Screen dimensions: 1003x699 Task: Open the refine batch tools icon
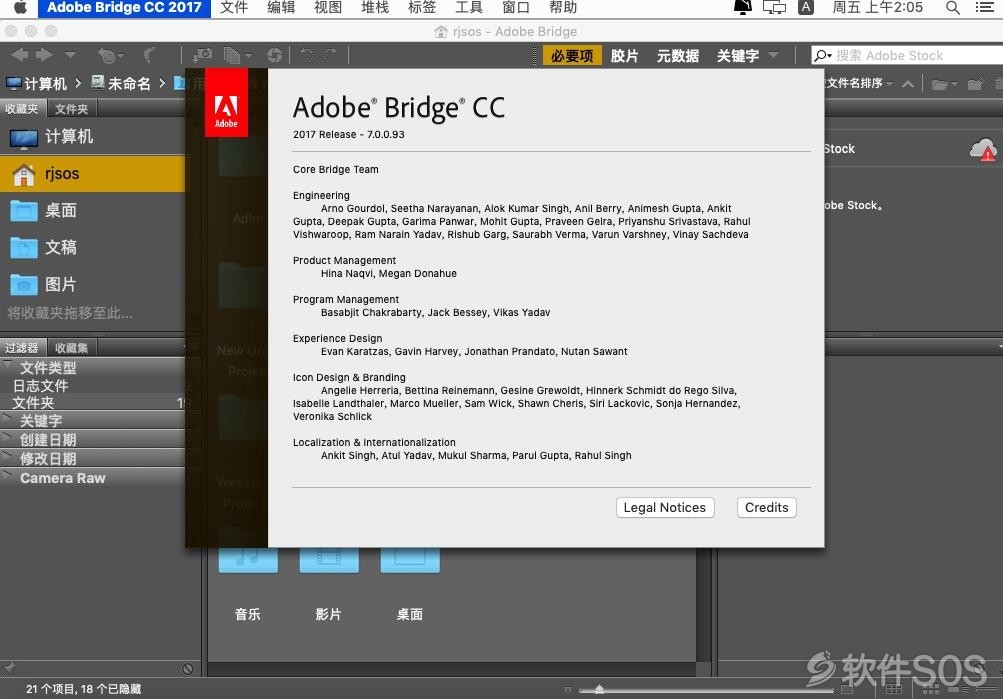point(237,56)
